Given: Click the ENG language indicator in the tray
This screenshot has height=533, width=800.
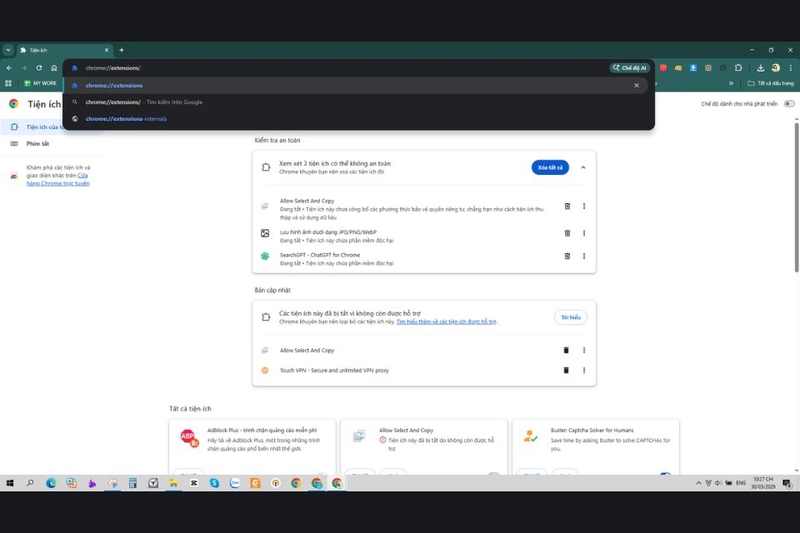Looking at the screenshot, I should [x=741, y=483].
